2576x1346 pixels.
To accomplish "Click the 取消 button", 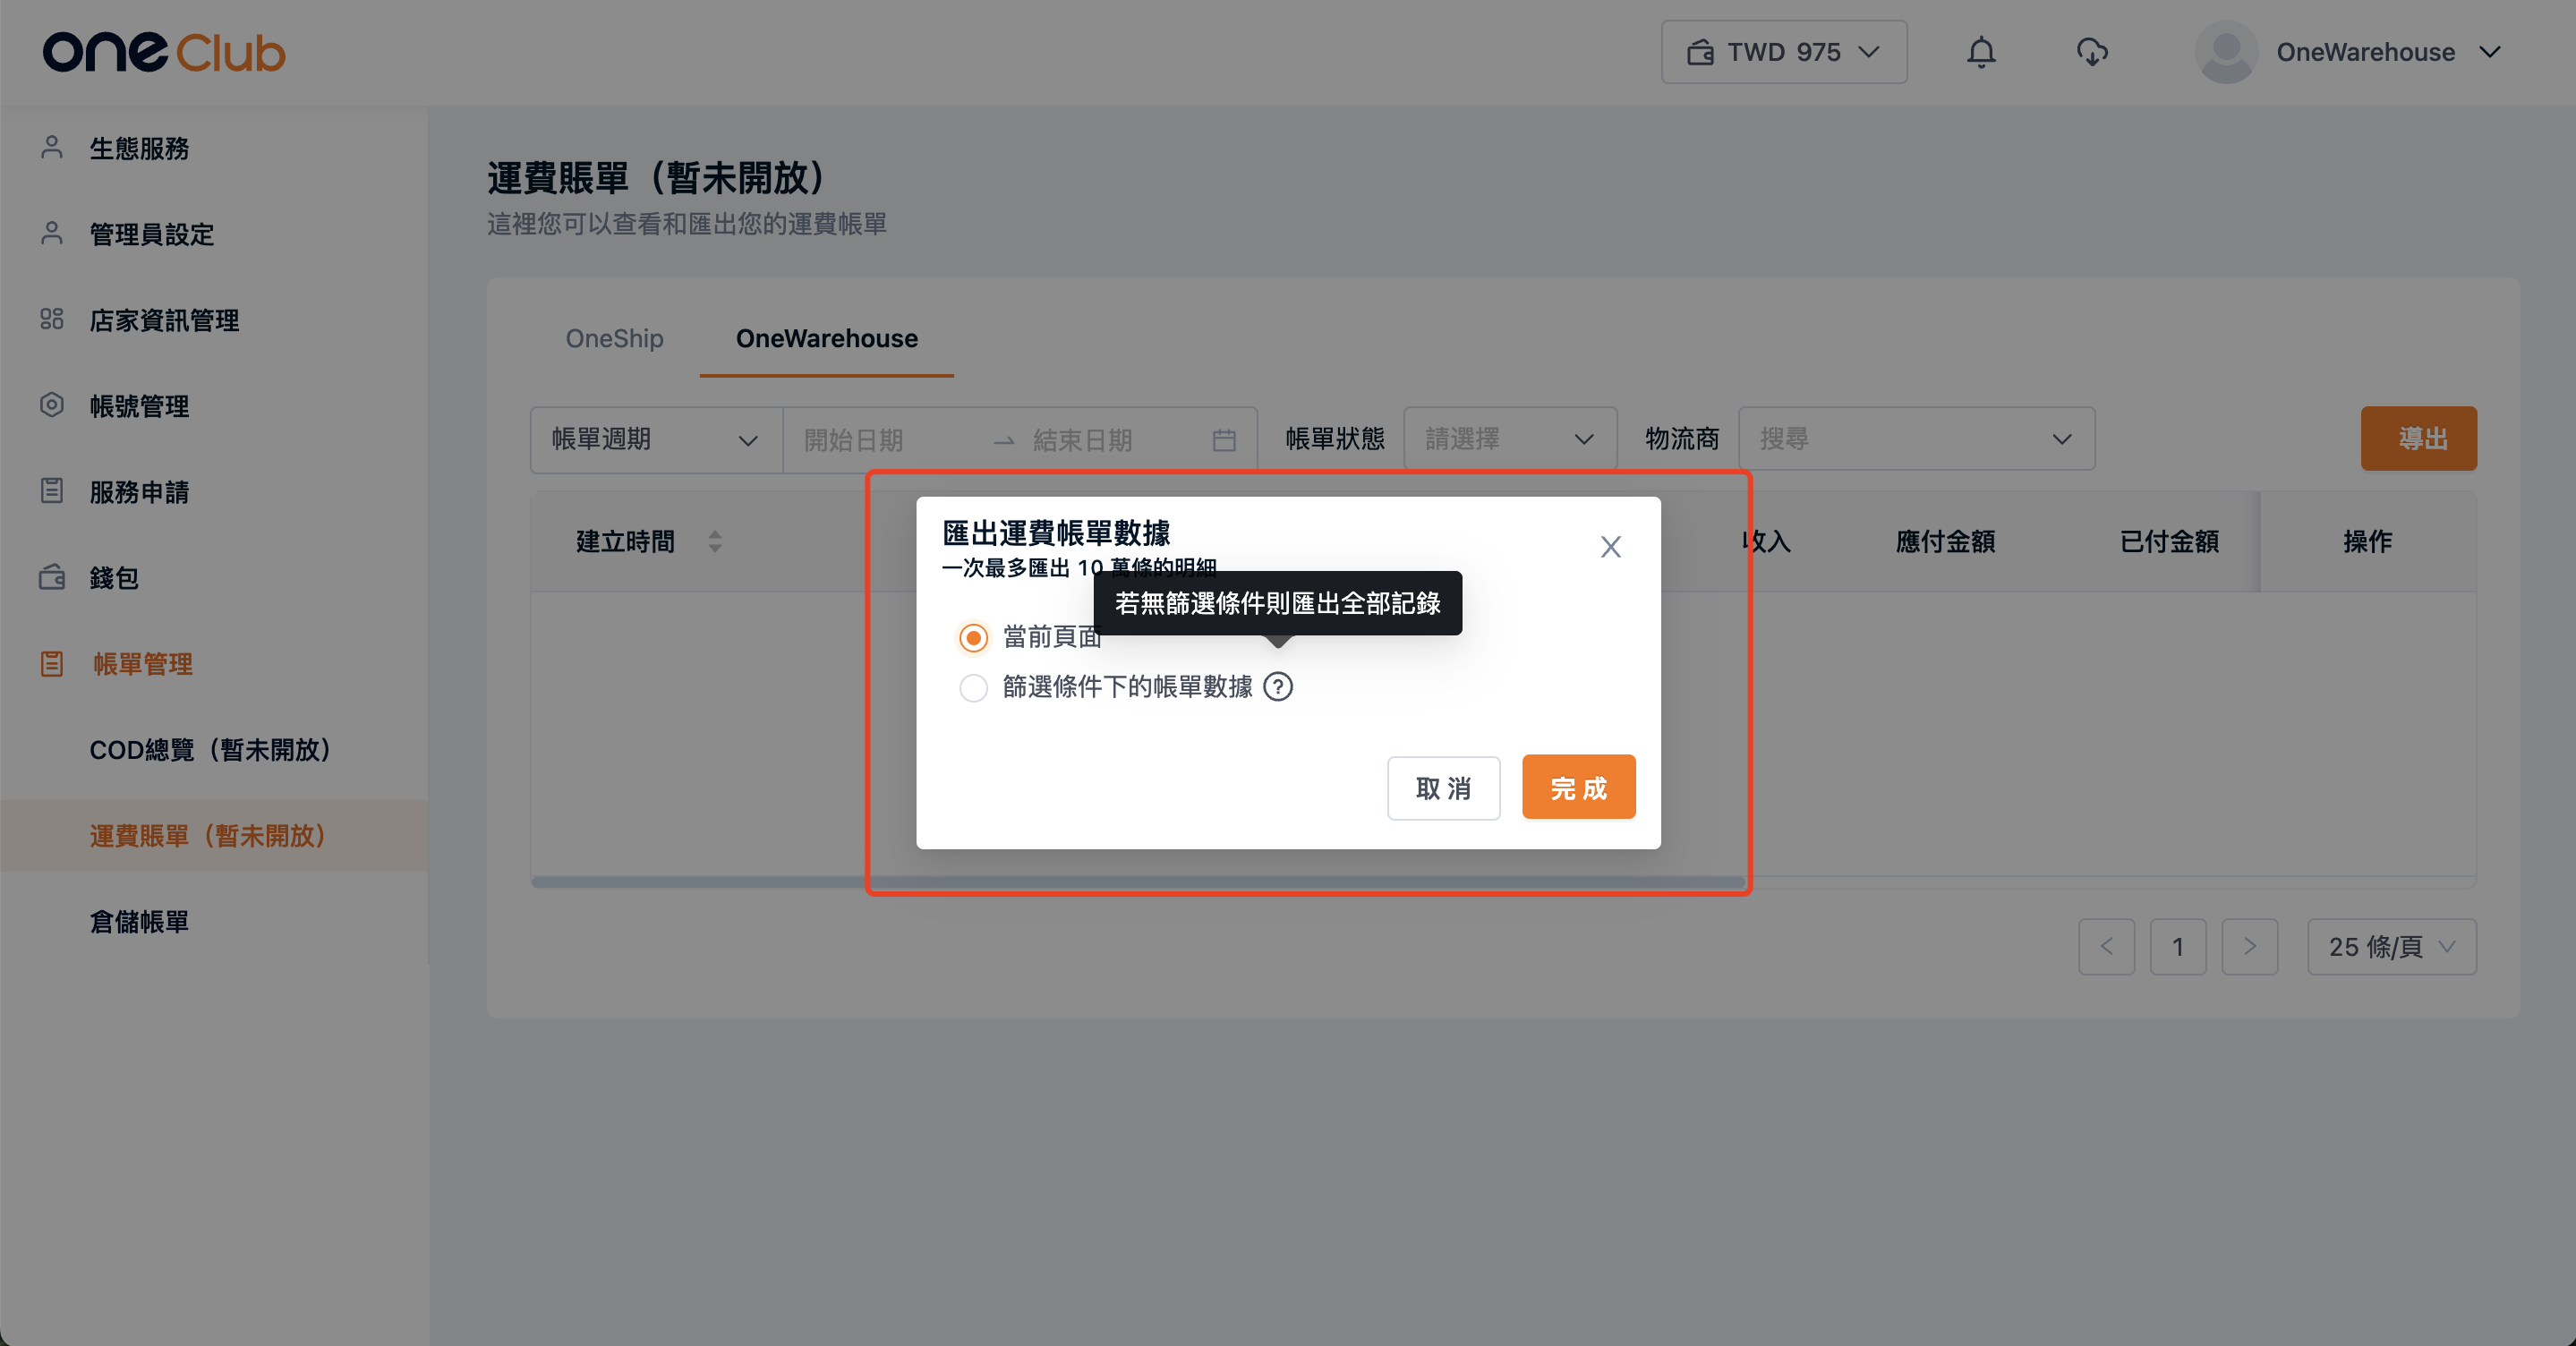I will pos(1442,788).
